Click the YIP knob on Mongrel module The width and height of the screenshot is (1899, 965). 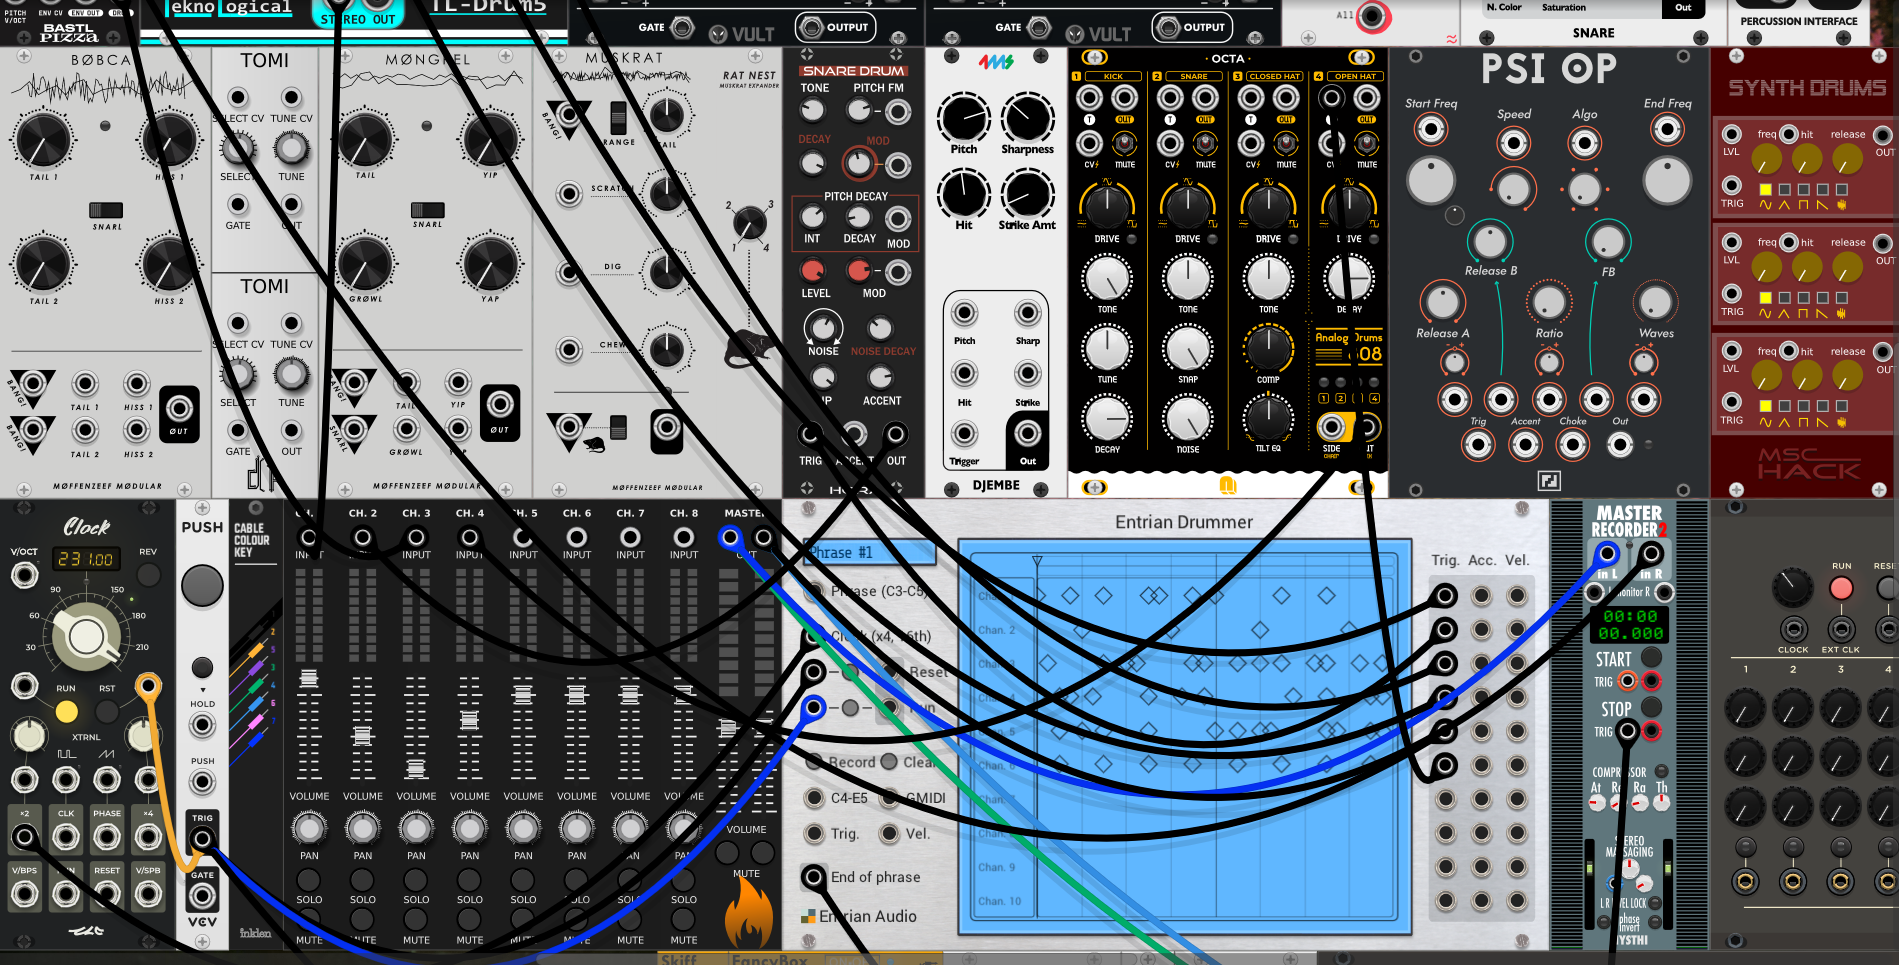(x=490, y=140)
